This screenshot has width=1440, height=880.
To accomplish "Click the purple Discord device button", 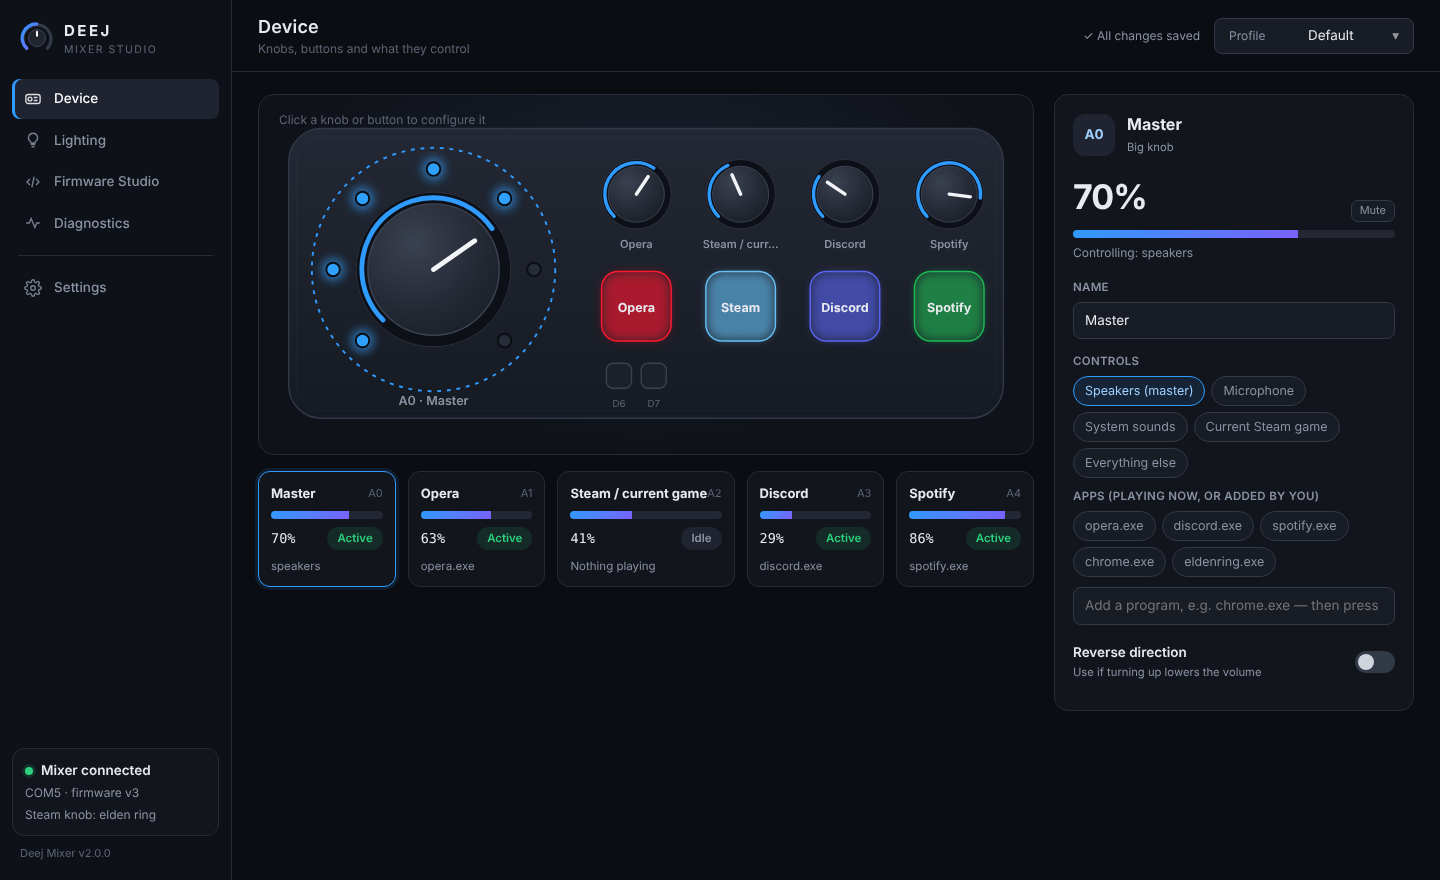I will pos(845,307).
